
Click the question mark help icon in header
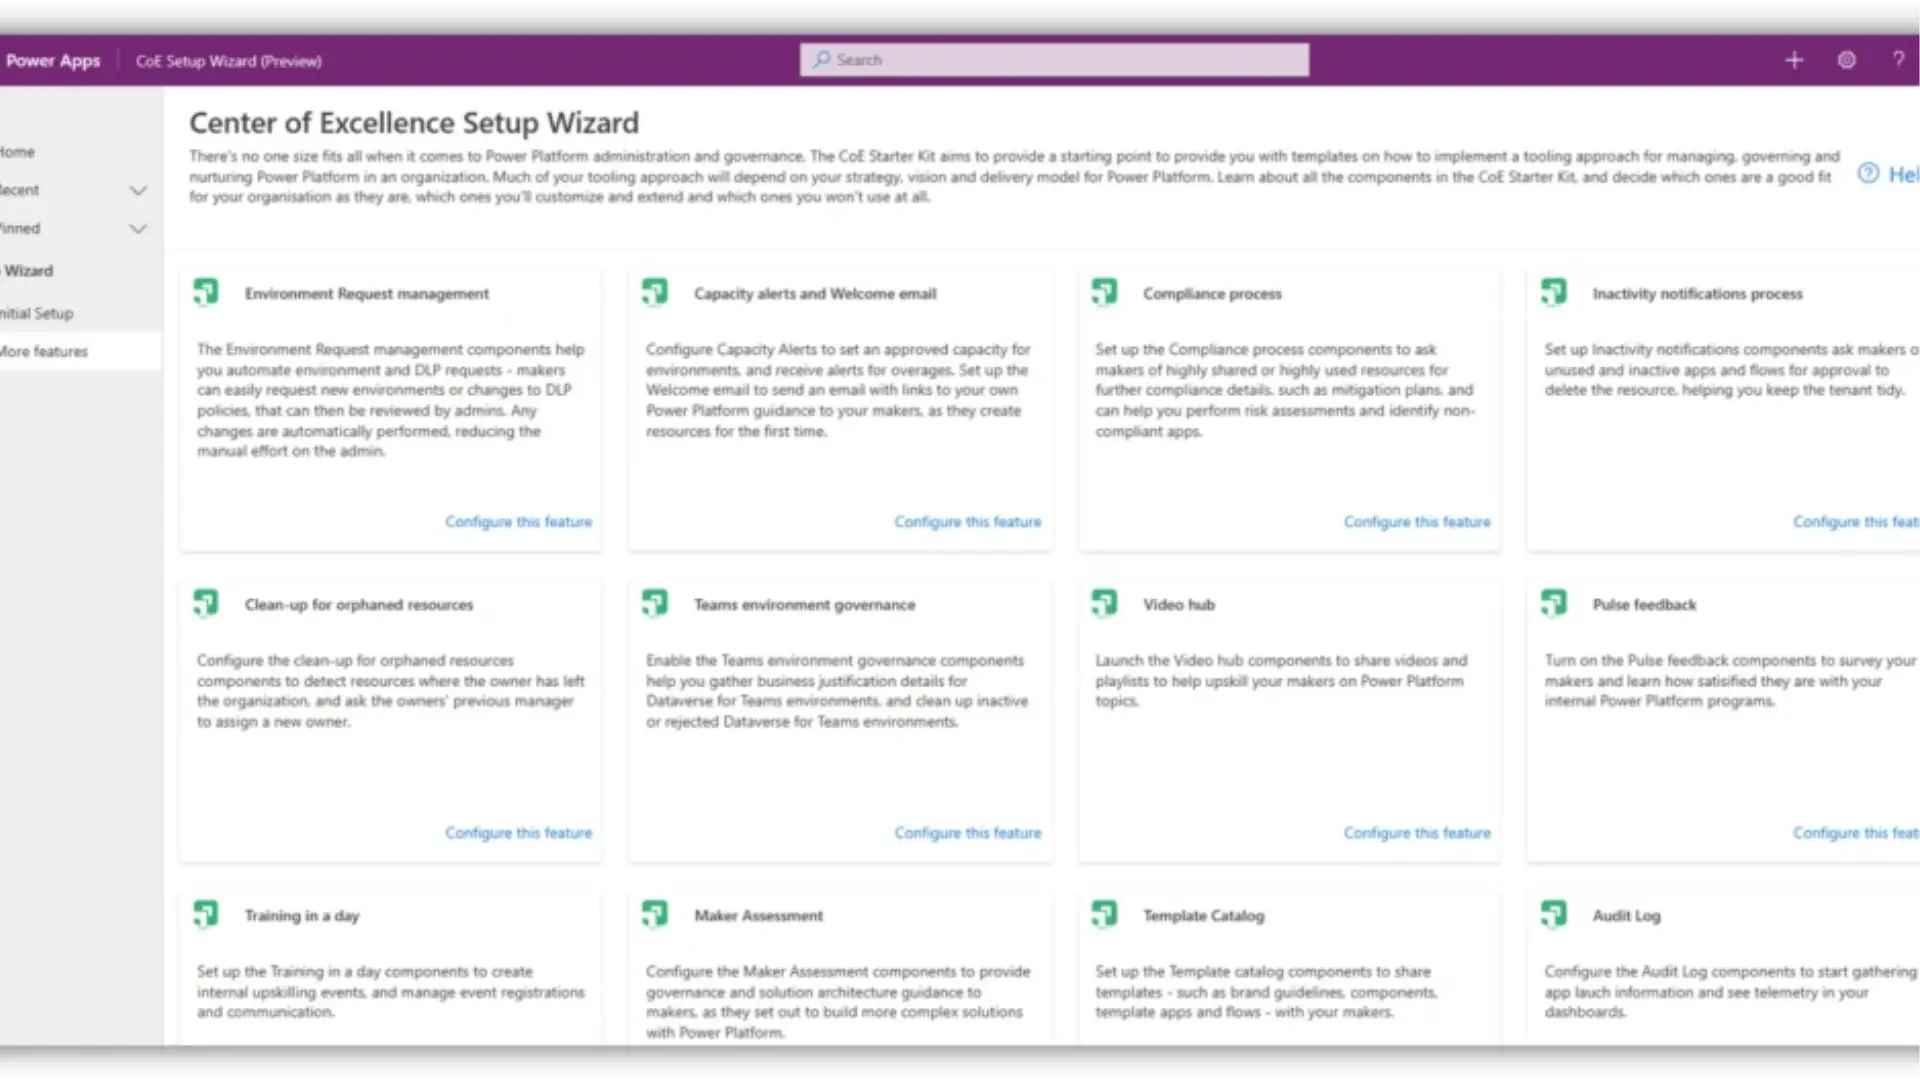point(1898,60)
